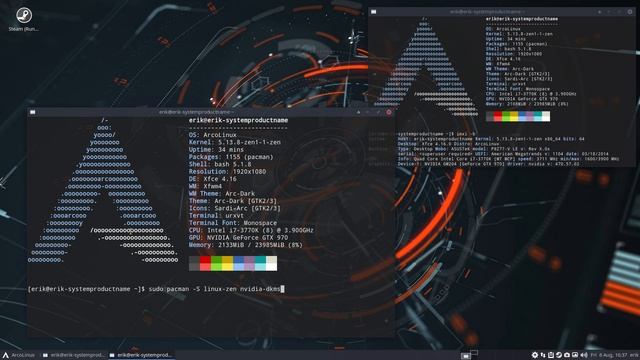Click 'Theme: Arc-Dark [GTK2/3]' in front terminal

pos(233,201)
